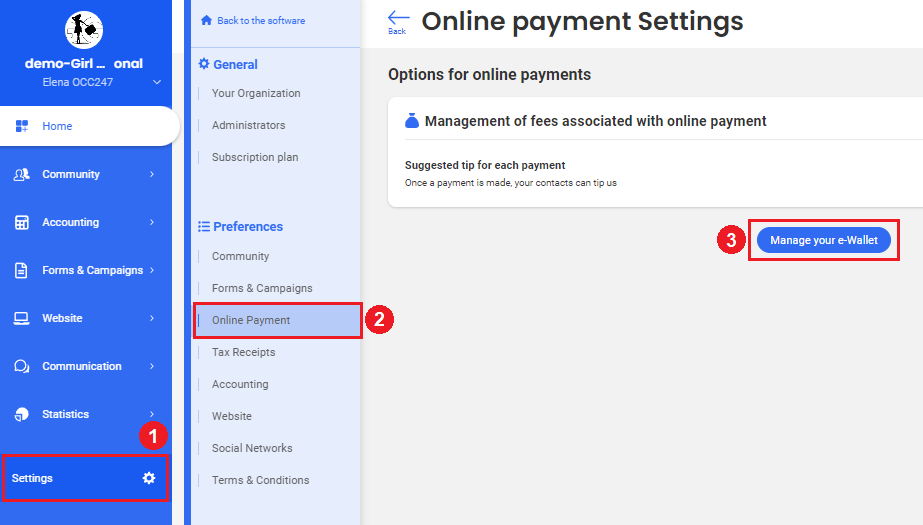Open Your Organization settings
Viewport: 923px width, 525px height.
pyautogui.click(x=256, y=93)
